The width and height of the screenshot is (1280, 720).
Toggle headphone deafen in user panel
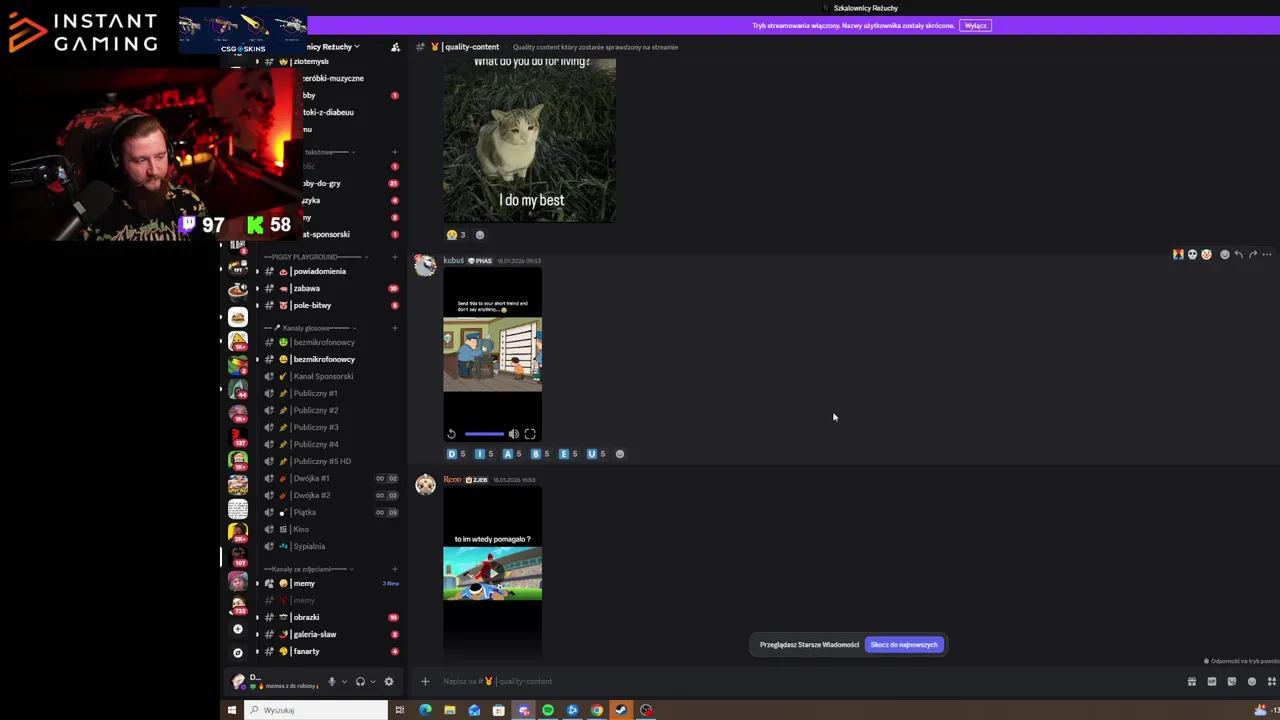(360, 682)
